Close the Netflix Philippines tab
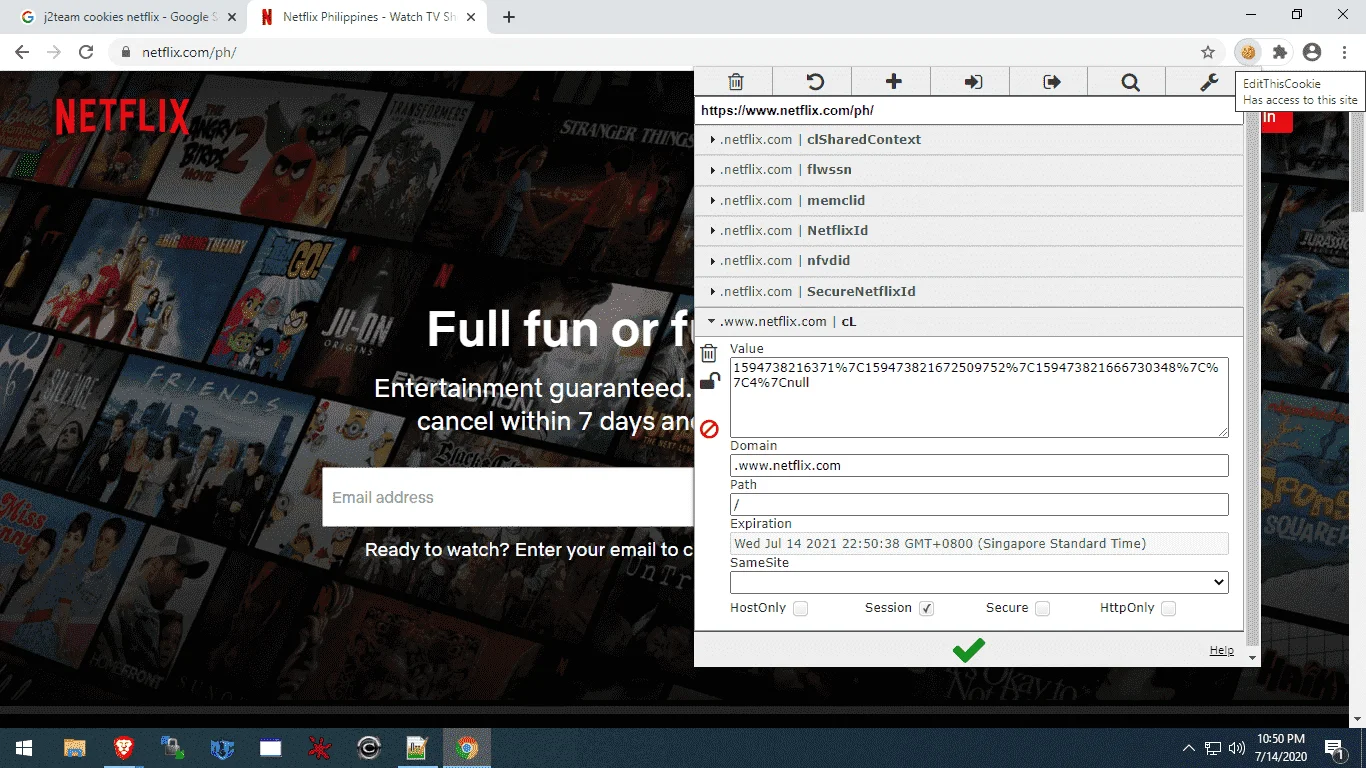Viewport: 1366px width, 768px height. point(471,17)
